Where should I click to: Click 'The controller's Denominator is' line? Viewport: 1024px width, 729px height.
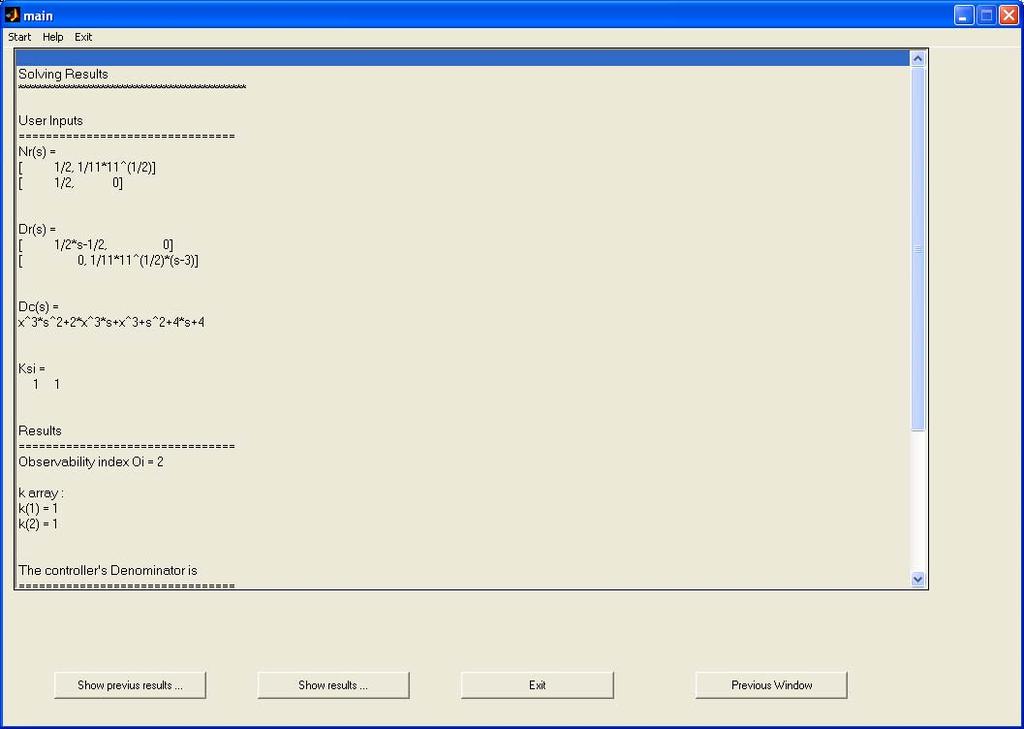(x=462, y=570)
